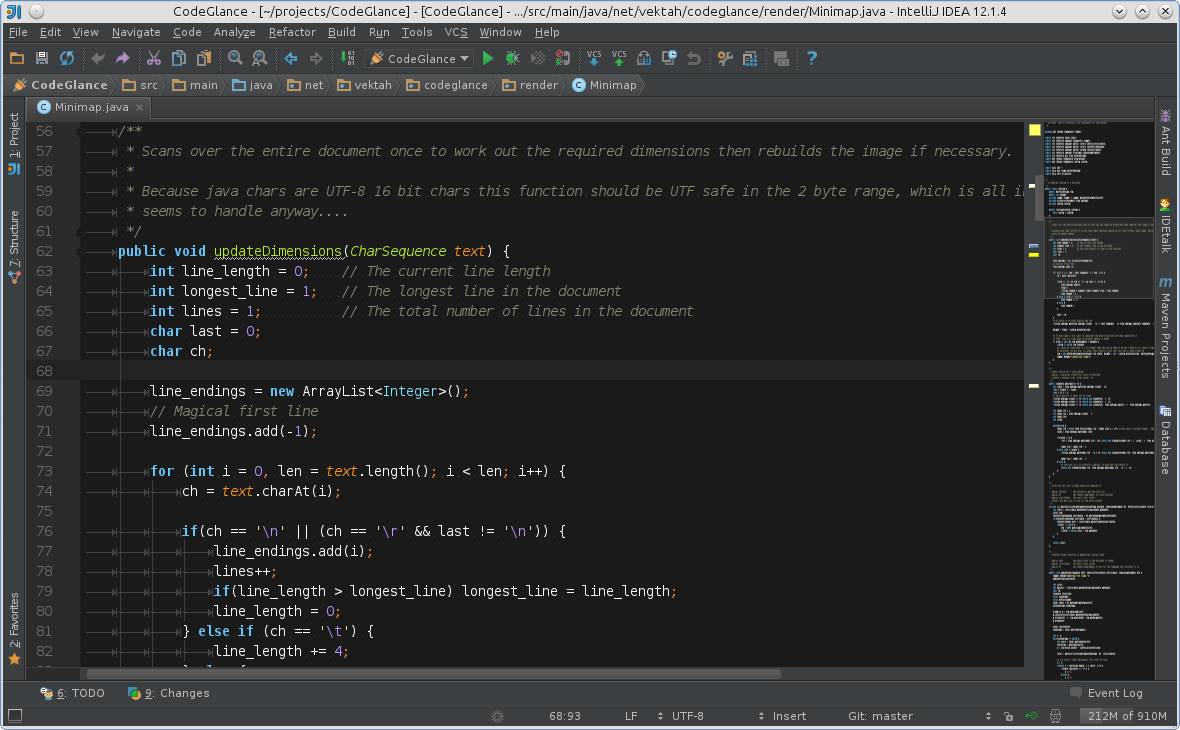
Task: Open Help via the question mark icon
Action: (811, 58)
